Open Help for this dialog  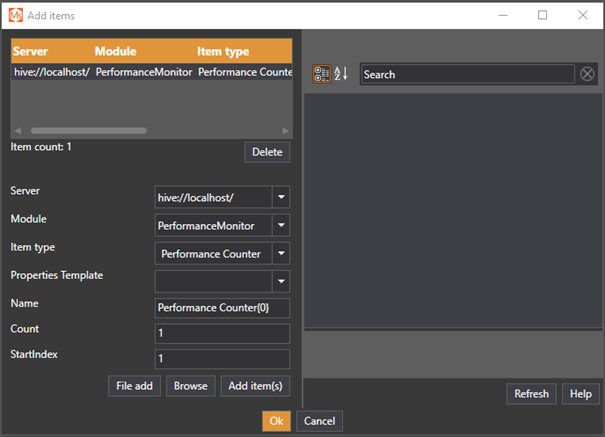[580, 393]
